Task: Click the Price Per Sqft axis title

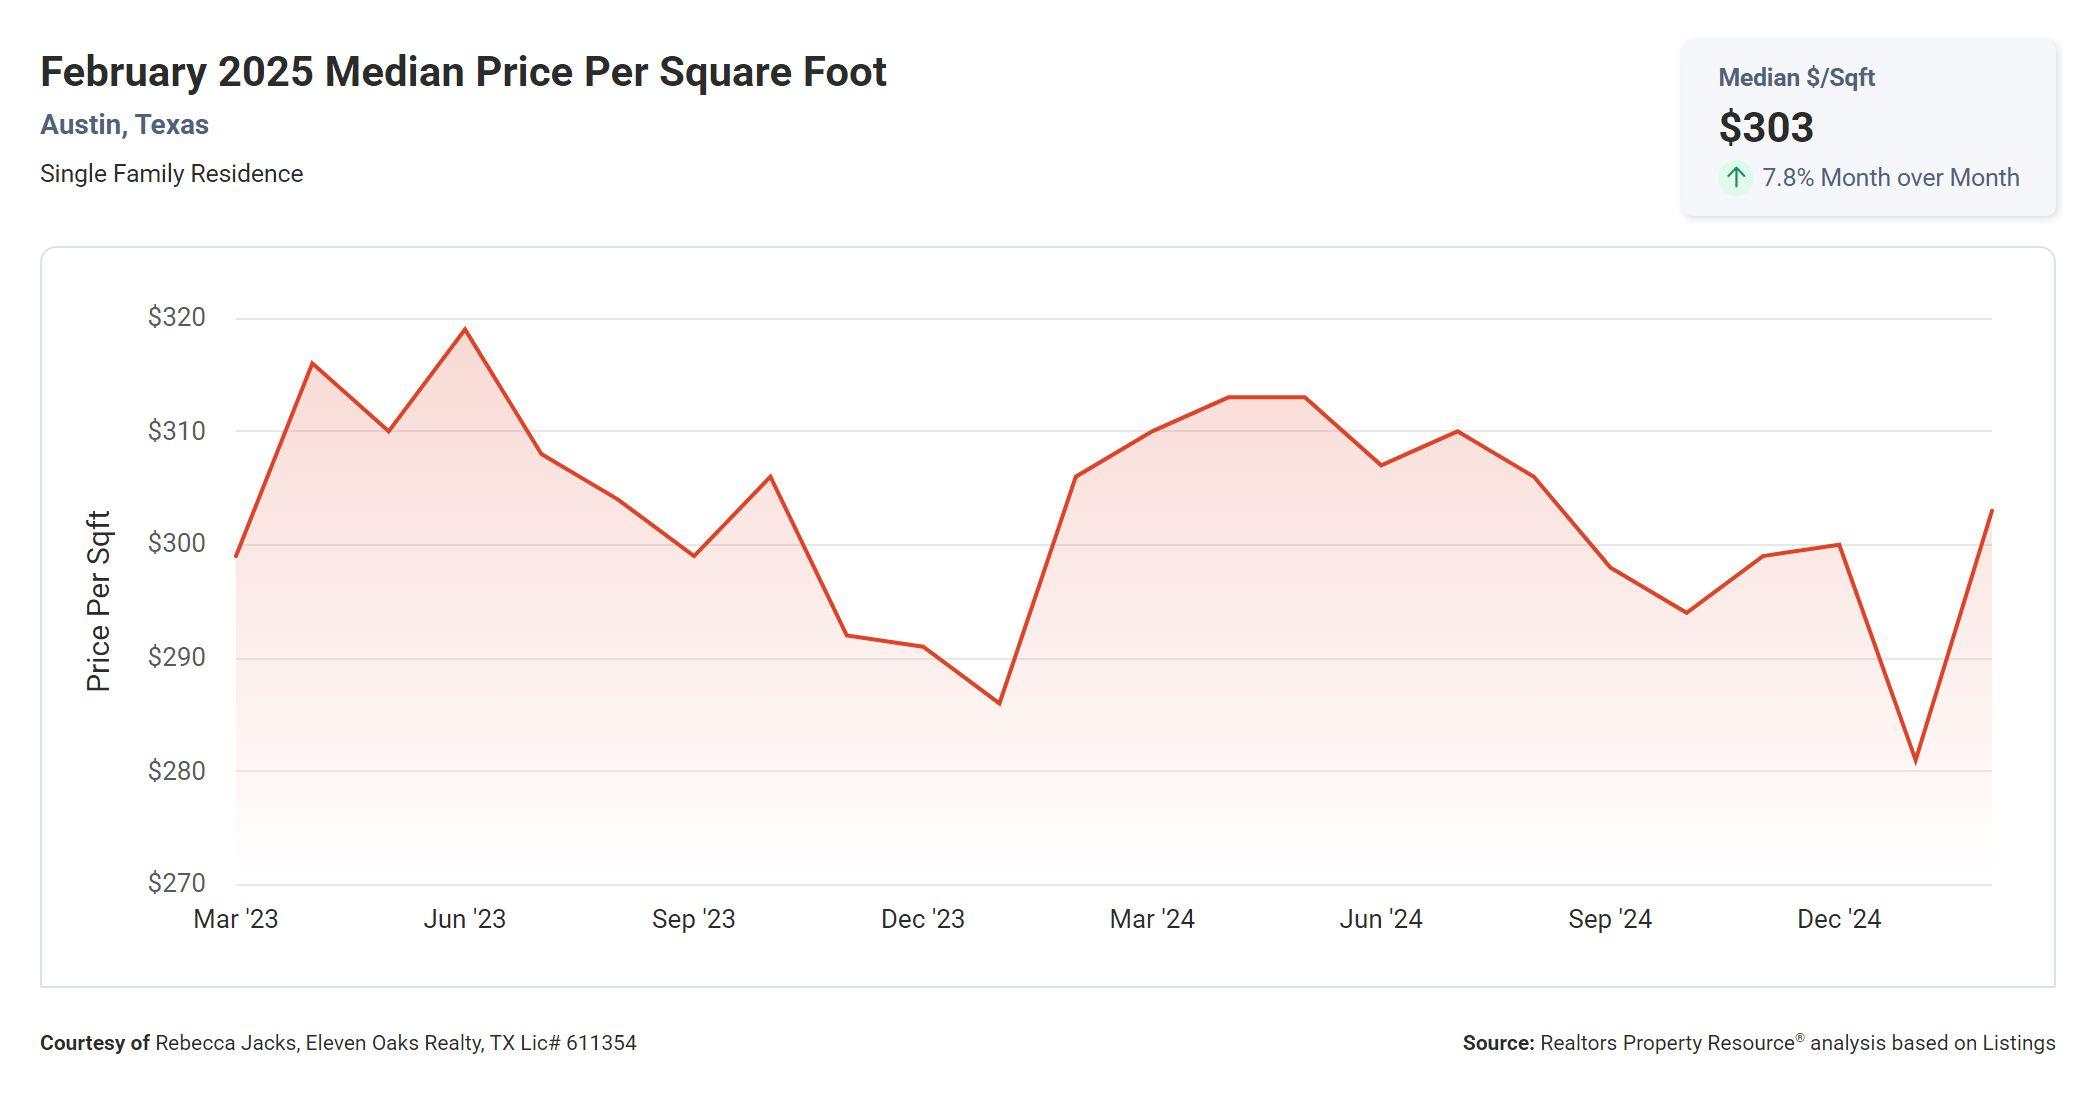Action: point(98,601)
